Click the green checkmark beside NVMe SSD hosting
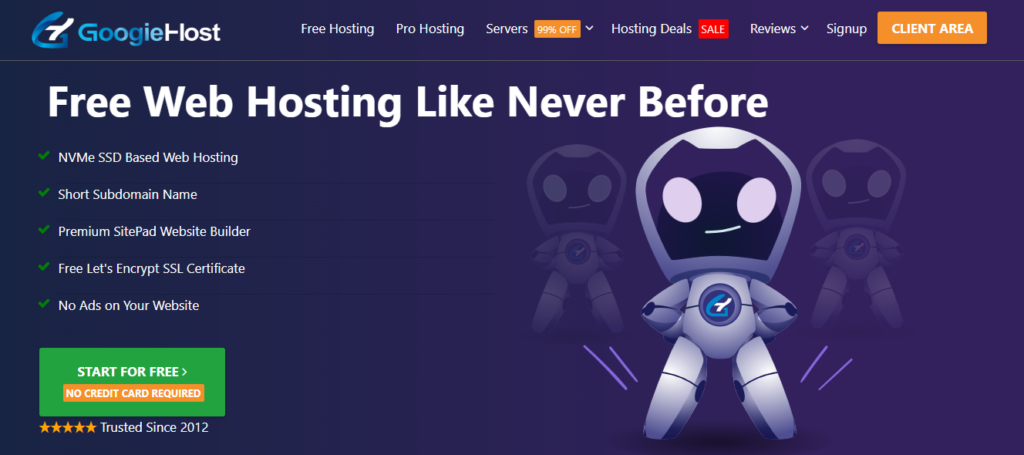Screen dimensions: 1024x455 pos(44,156)
